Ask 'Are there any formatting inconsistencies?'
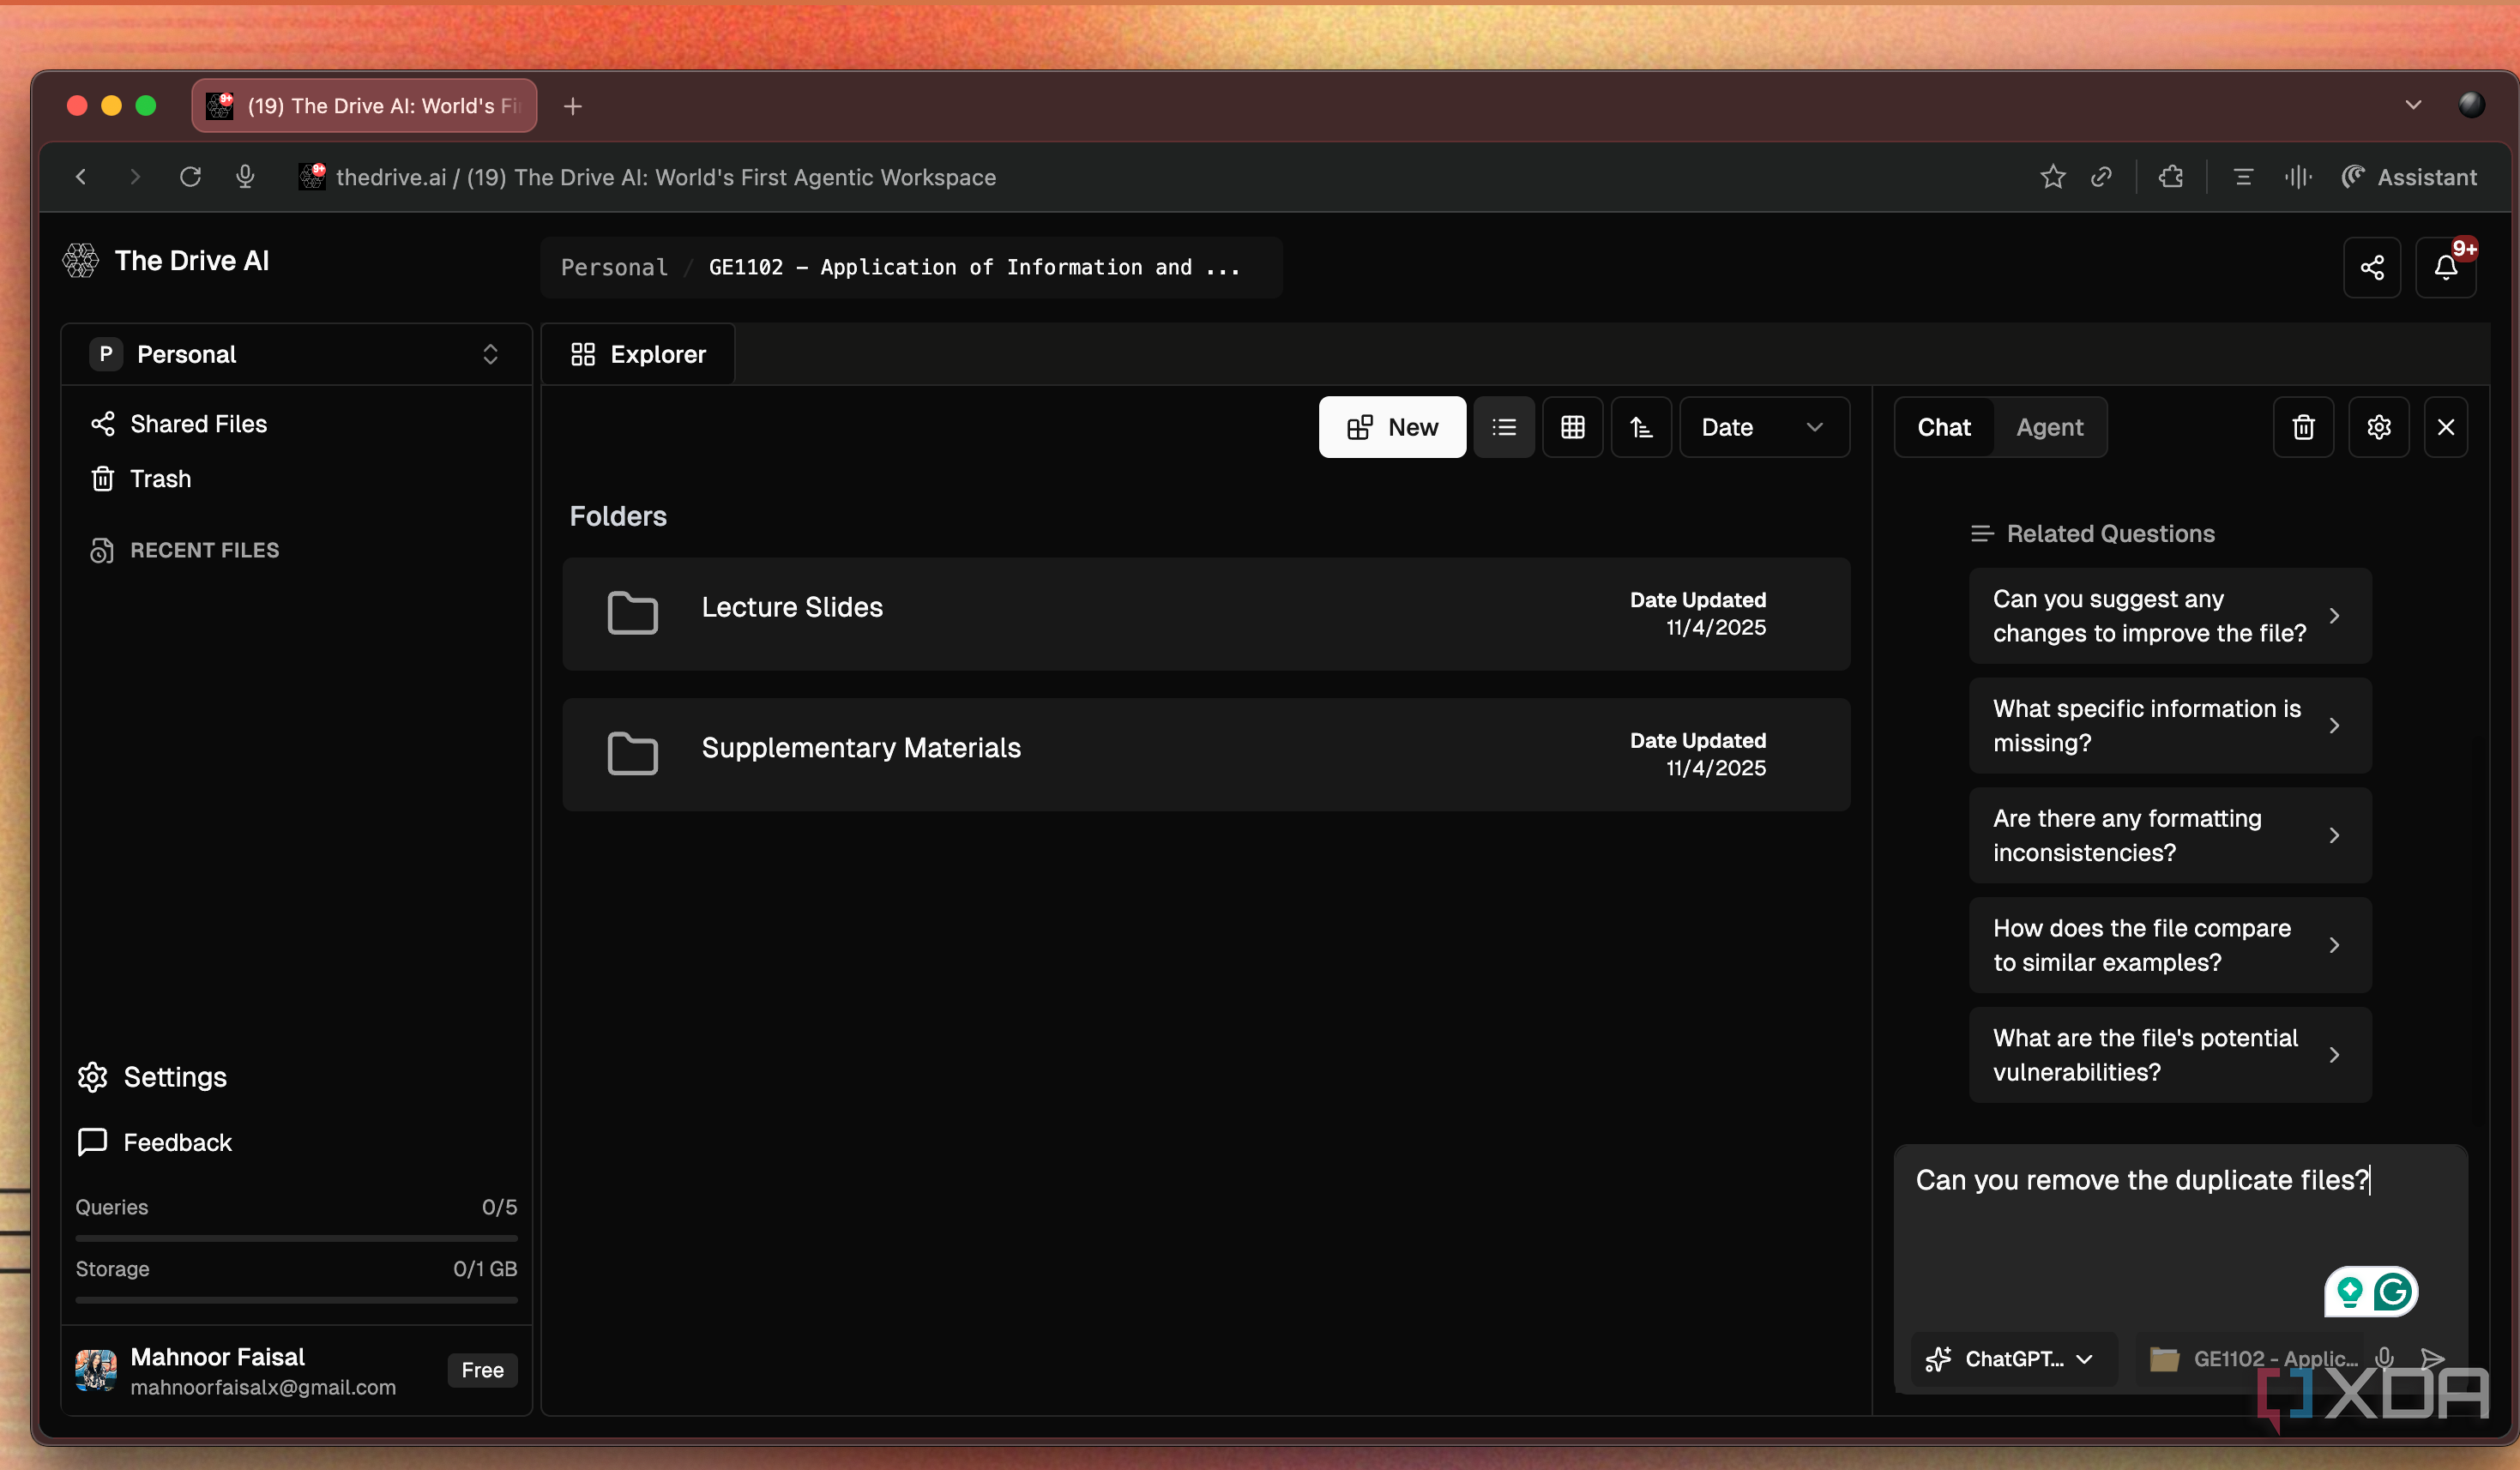 [x=2169, y=835]
